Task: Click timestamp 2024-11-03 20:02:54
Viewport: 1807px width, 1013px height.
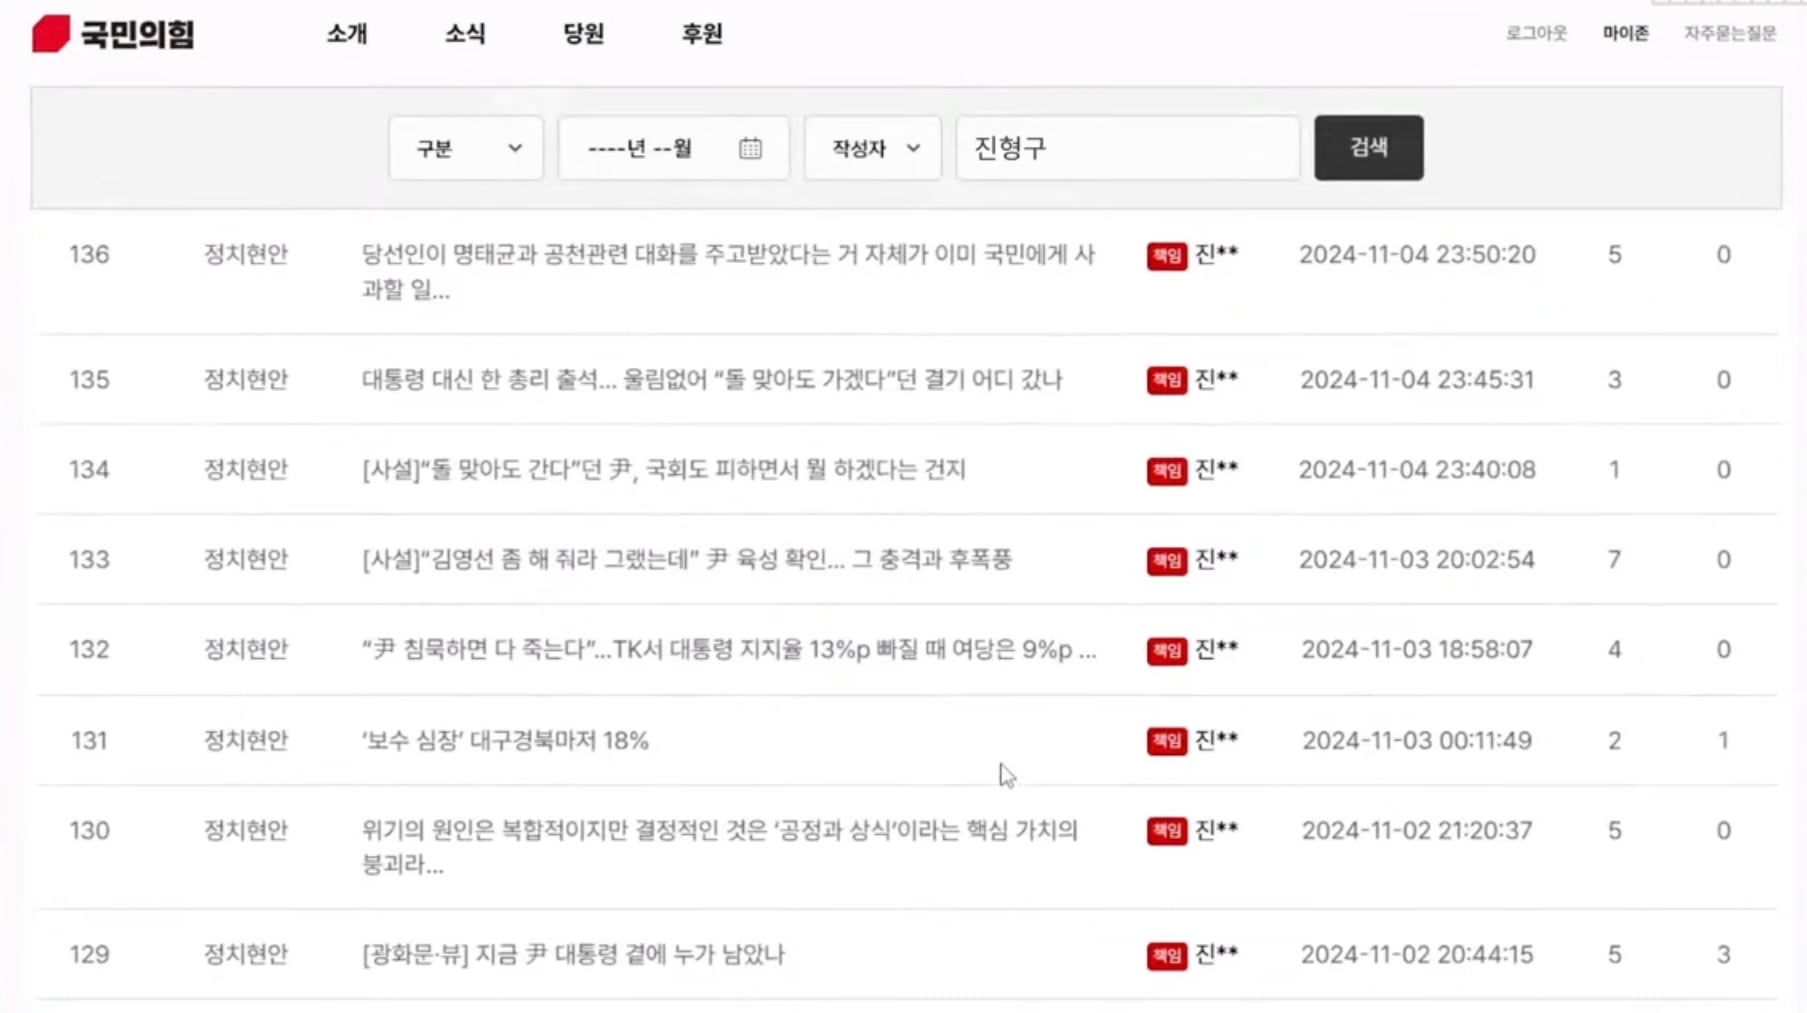Action: click(1417, 560)
